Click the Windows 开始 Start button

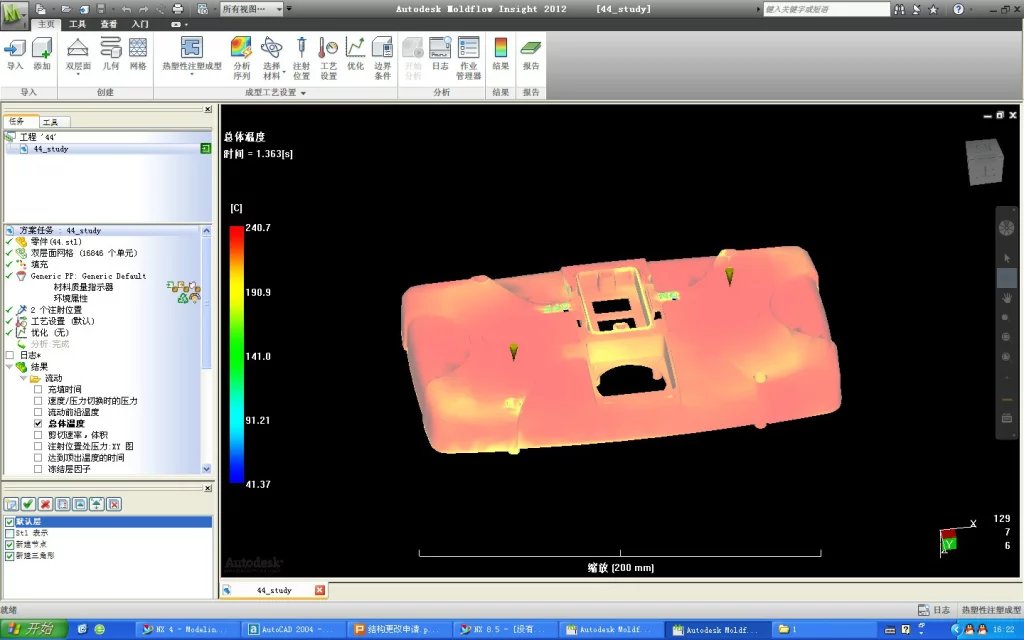[x=33, y=629]
